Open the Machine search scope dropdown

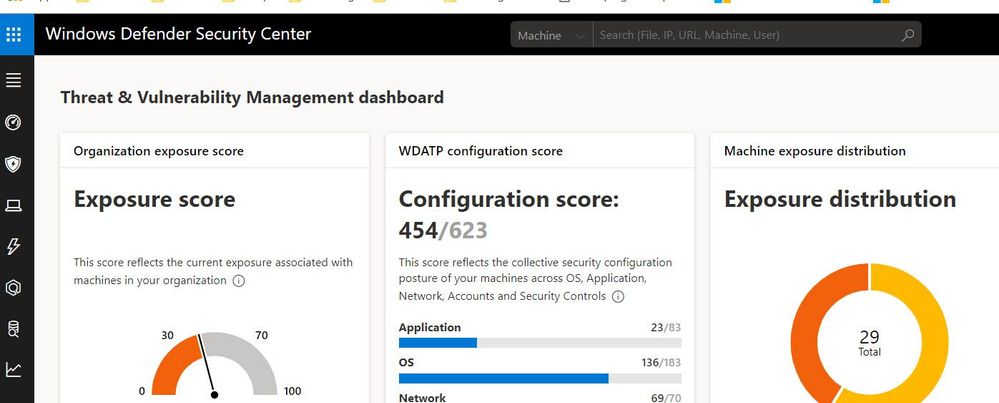[551, 35]
